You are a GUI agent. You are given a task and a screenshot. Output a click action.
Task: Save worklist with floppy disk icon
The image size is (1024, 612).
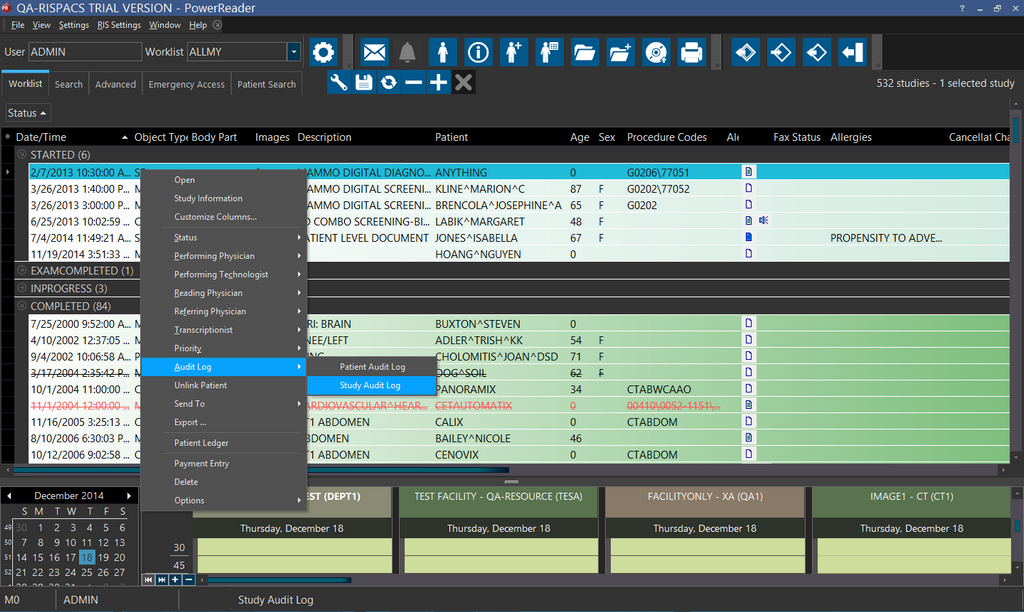[364, 83]
